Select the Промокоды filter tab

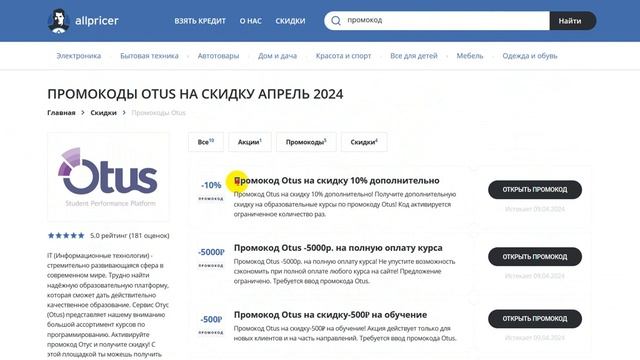[x=306, y=142]
